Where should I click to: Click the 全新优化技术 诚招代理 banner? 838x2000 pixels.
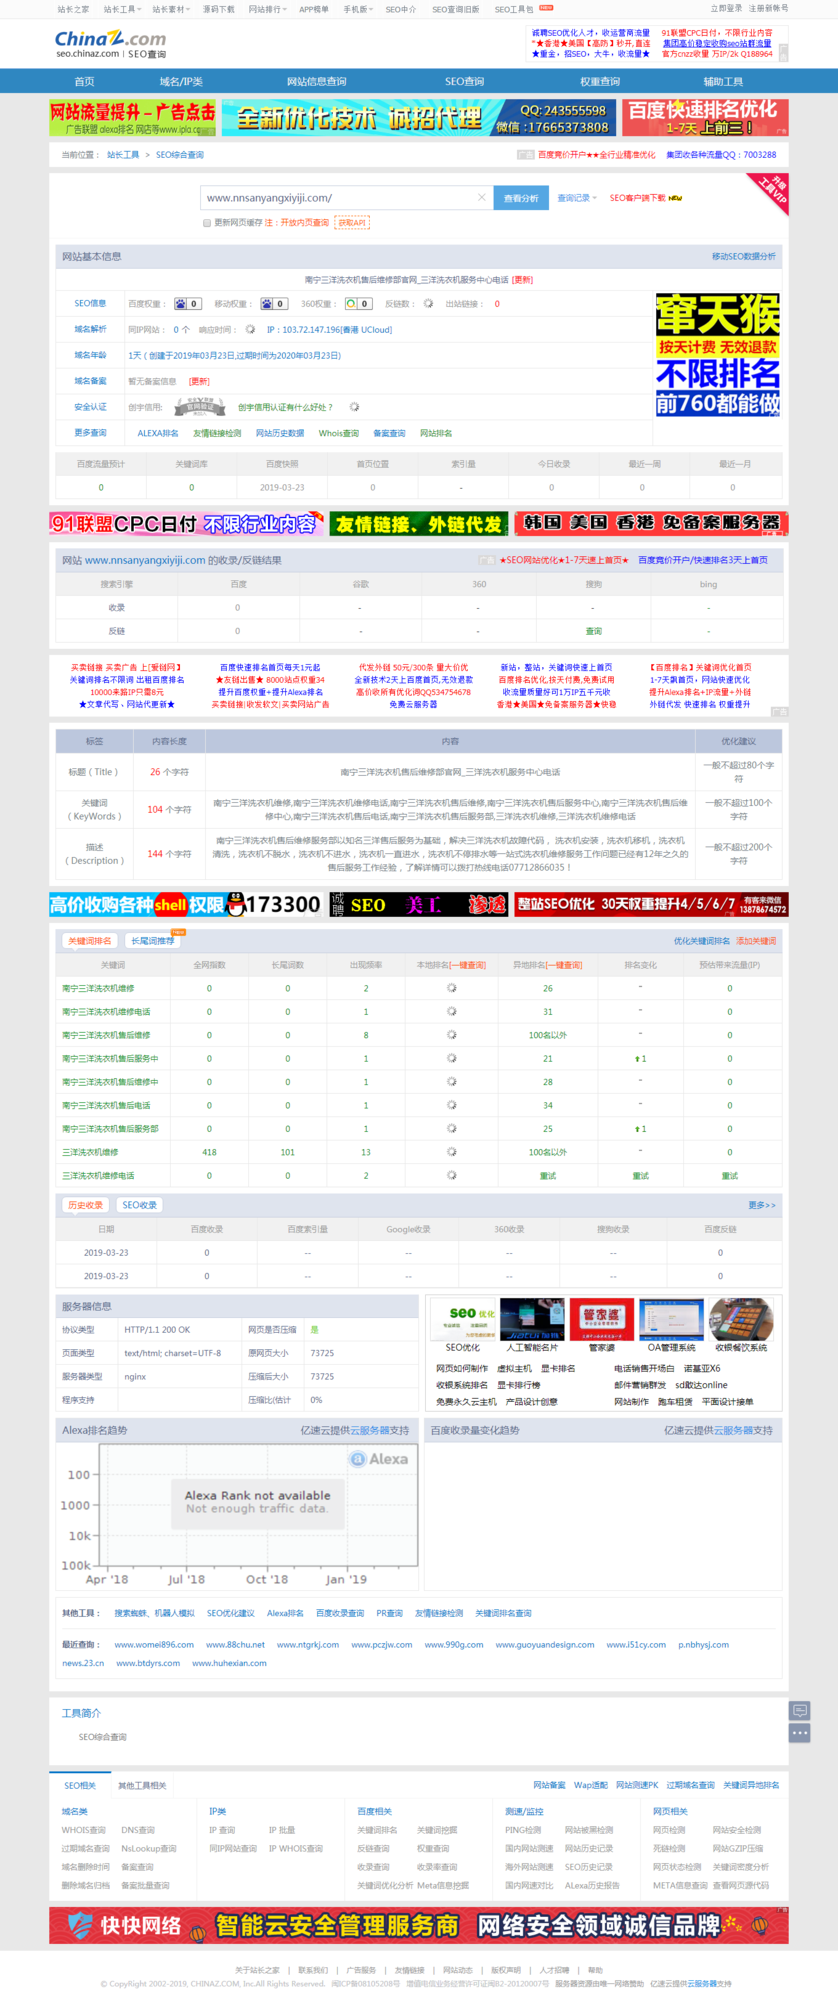419,117
